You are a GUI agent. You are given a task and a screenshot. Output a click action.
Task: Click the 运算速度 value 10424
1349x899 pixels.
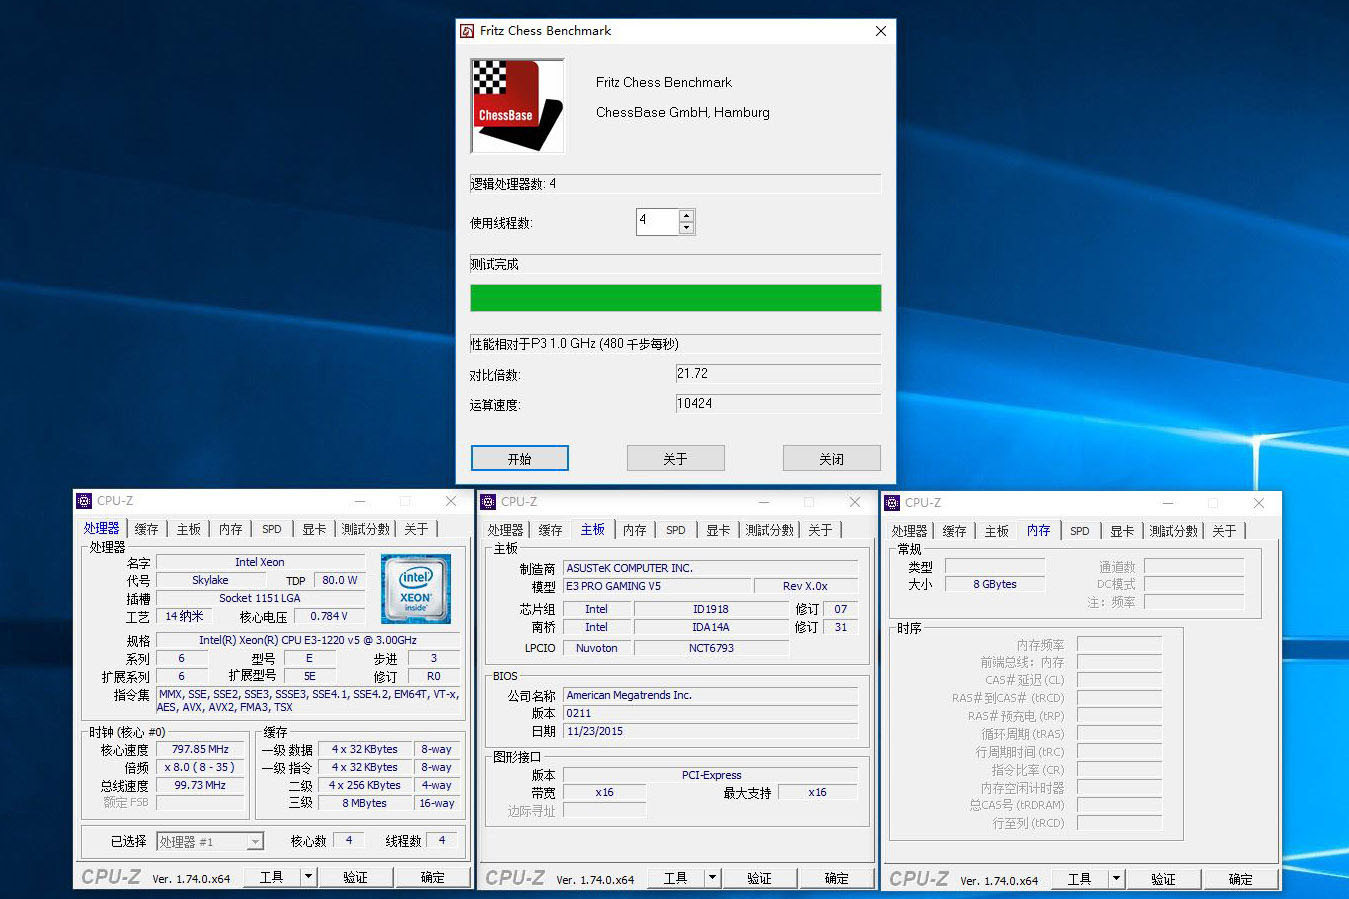778,404
